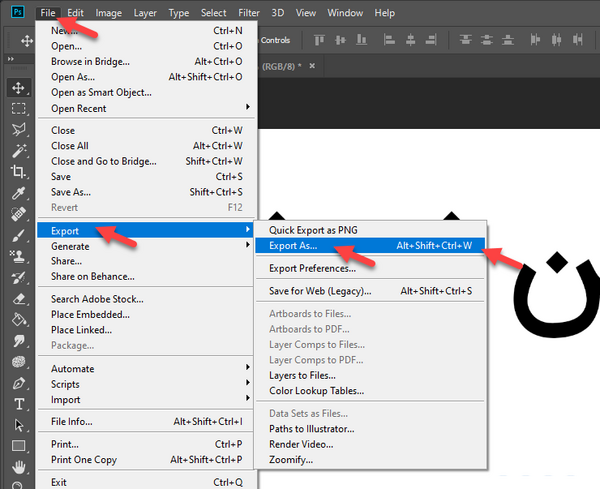Click Distribute horizontal centers icon
This screenshot has height=489, width=600.
click(556, 39)
